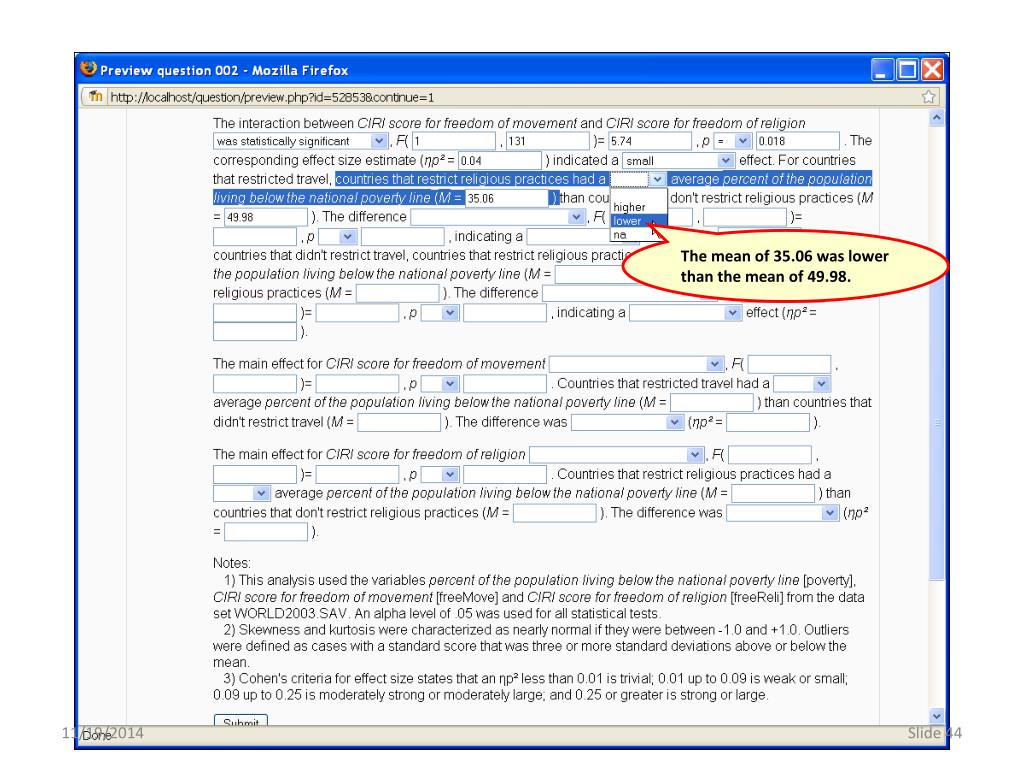1024x768 pixels.
Task: Maximize the Preview question window
Action: pos(907,69)
